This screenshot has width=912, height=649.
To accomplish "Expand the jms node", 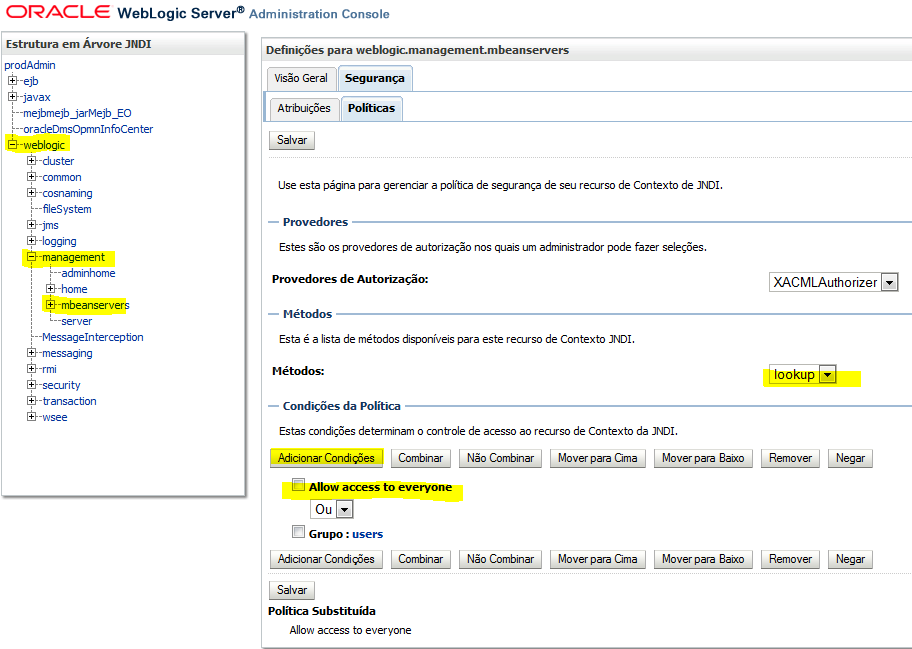I will click(x=31, y=224).
